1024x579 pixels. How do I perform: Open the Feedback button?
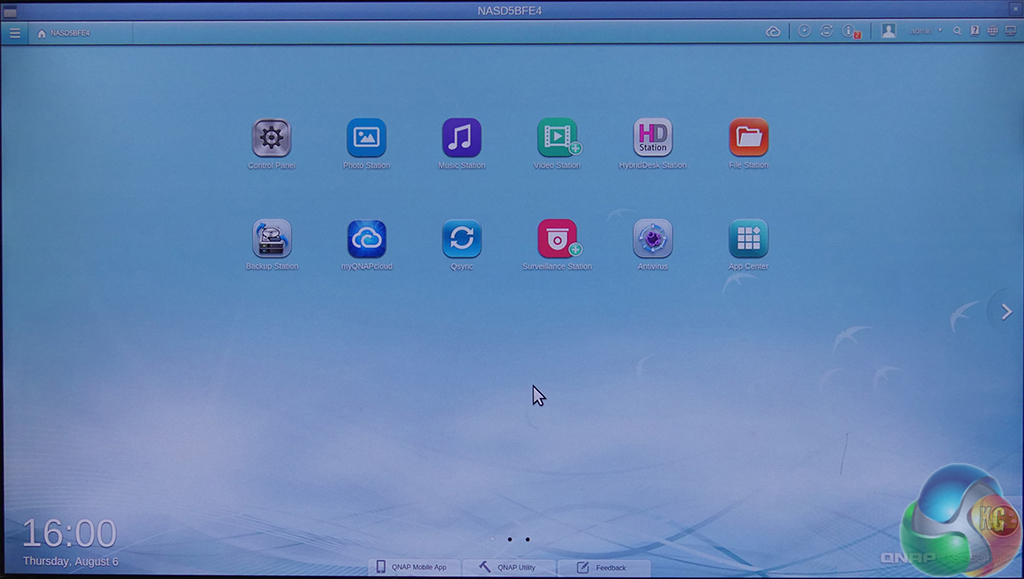(603, 567)
